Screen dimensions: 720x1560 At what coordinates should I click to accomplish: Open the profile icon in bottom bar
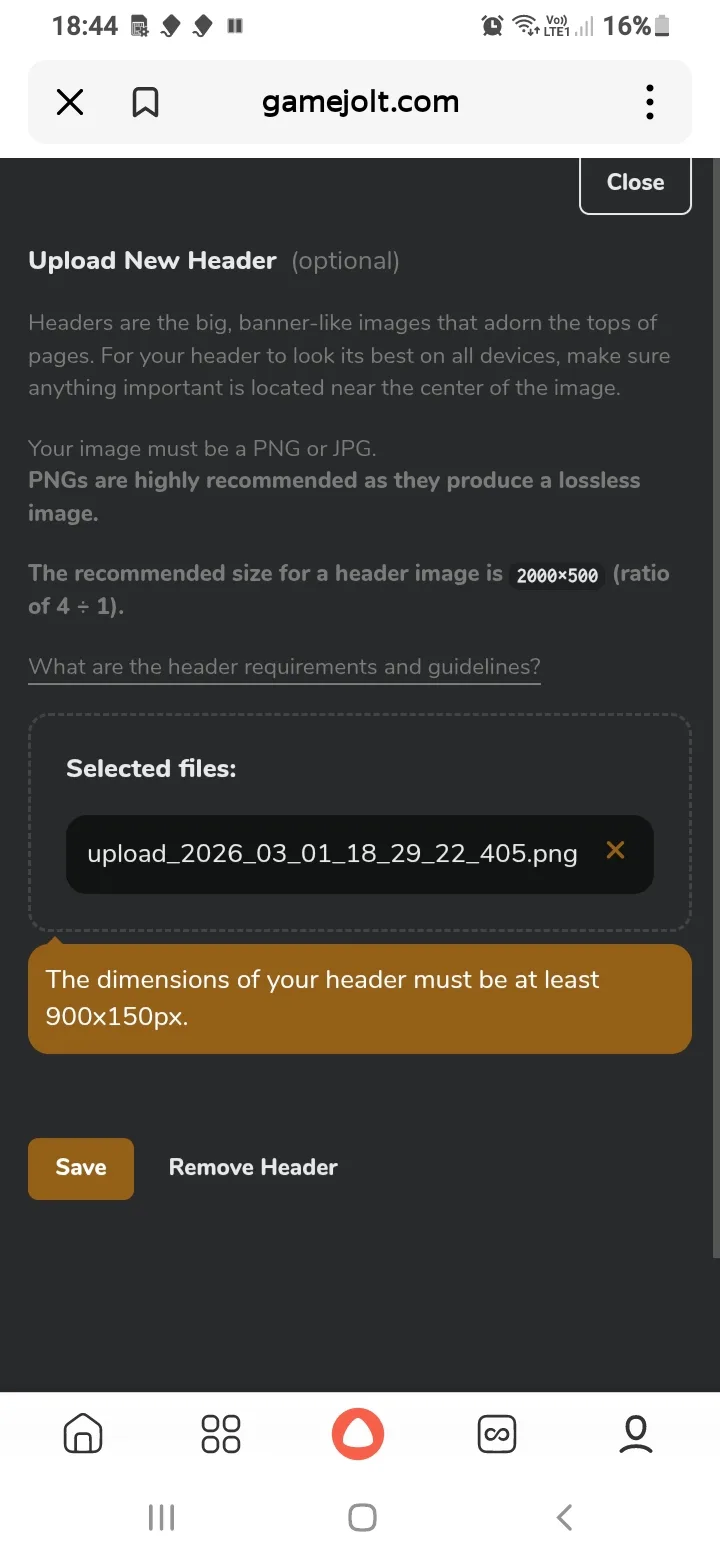point(635,1434)
